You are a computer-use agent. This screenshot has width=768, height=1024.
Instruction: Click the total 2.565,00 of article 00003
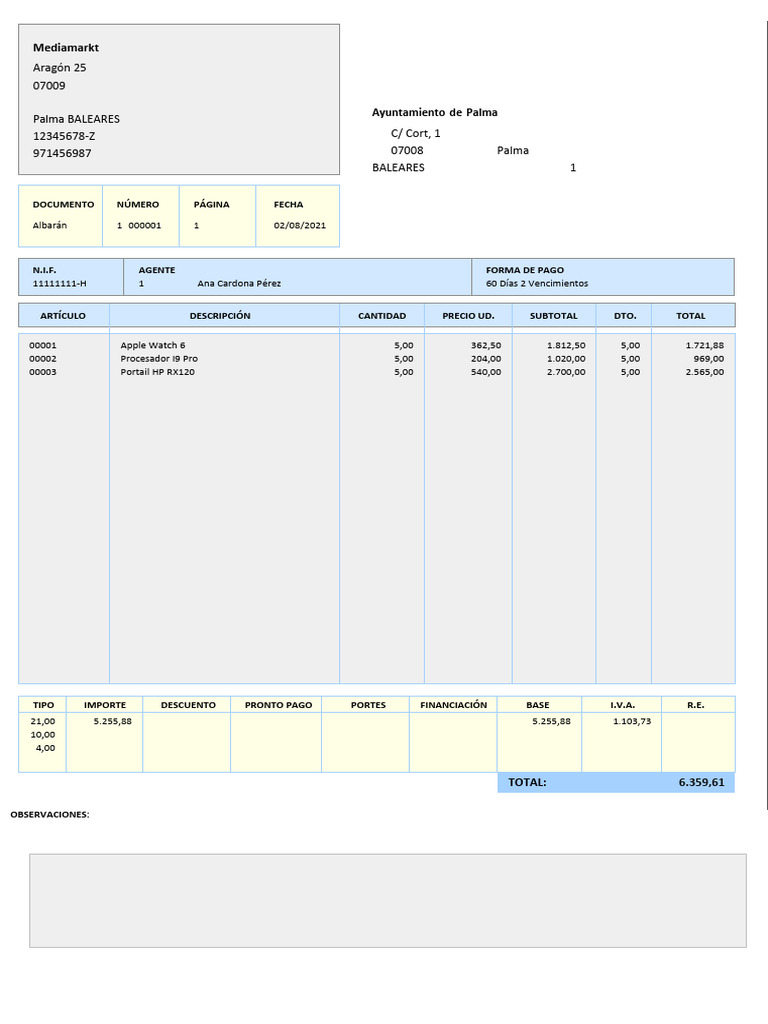(705, 372)
